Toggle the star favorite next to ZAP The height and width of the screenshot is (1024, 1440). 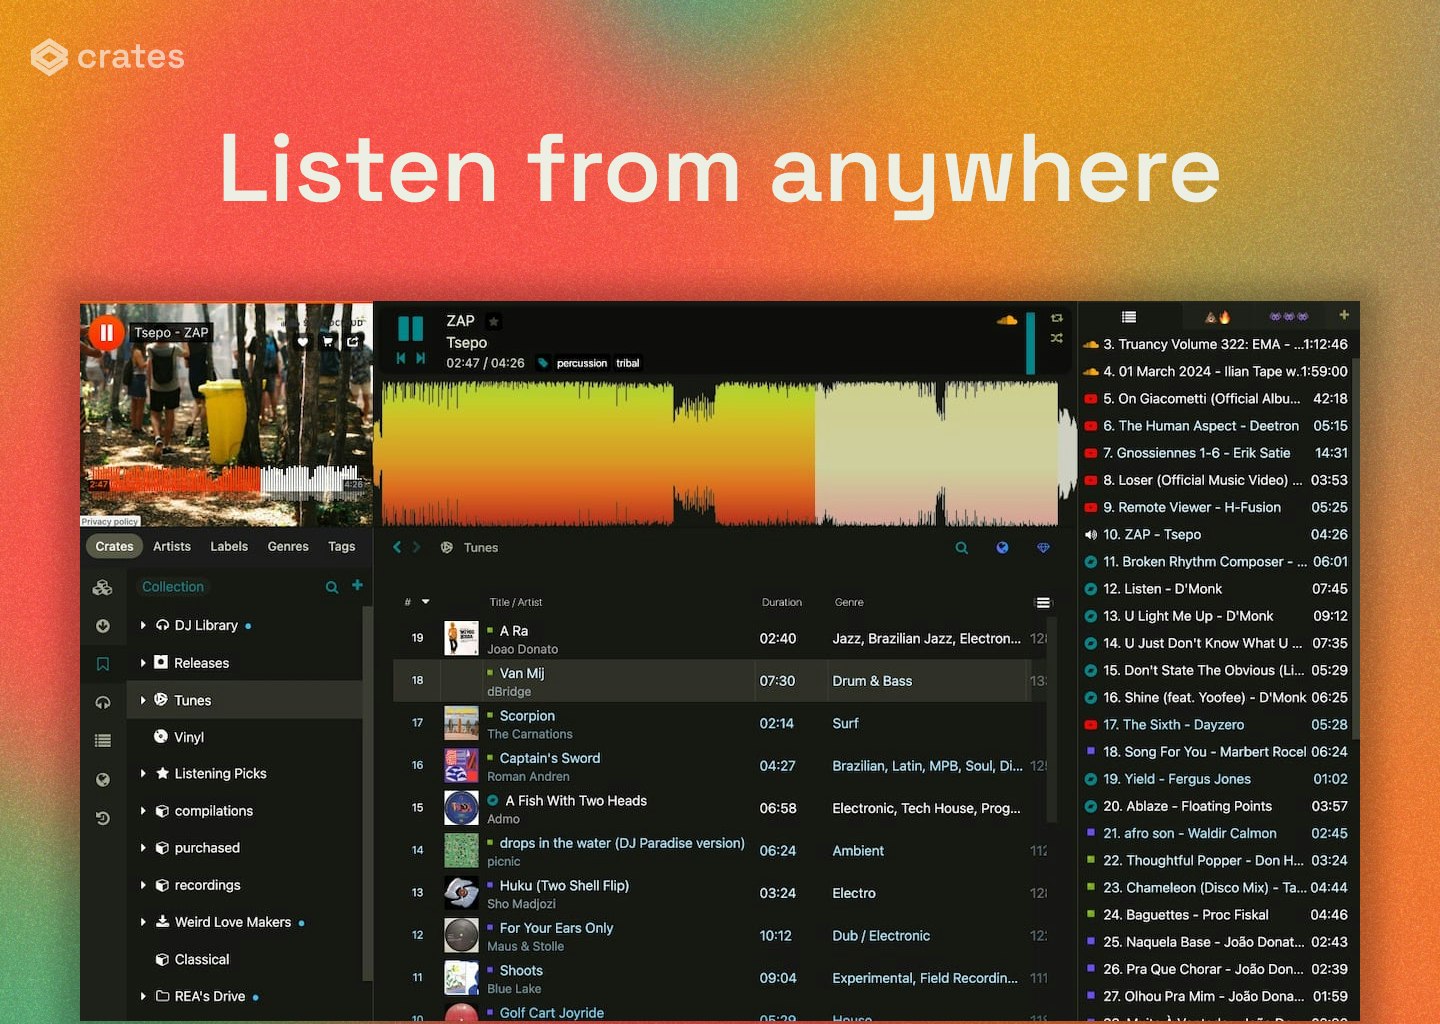click(494, 321)
